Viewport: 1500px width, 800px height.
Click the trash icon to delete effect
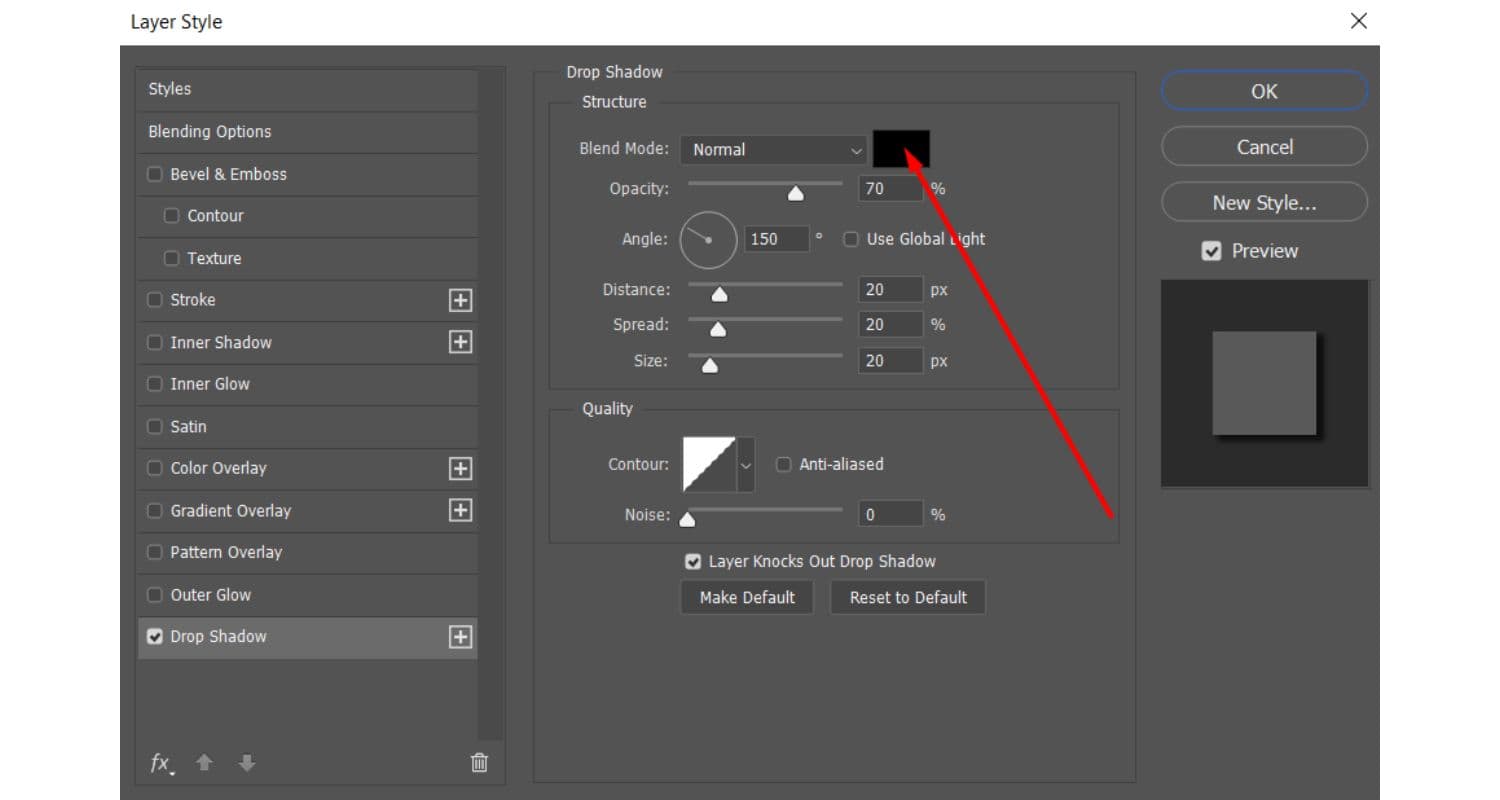click(x=479, y=763)
